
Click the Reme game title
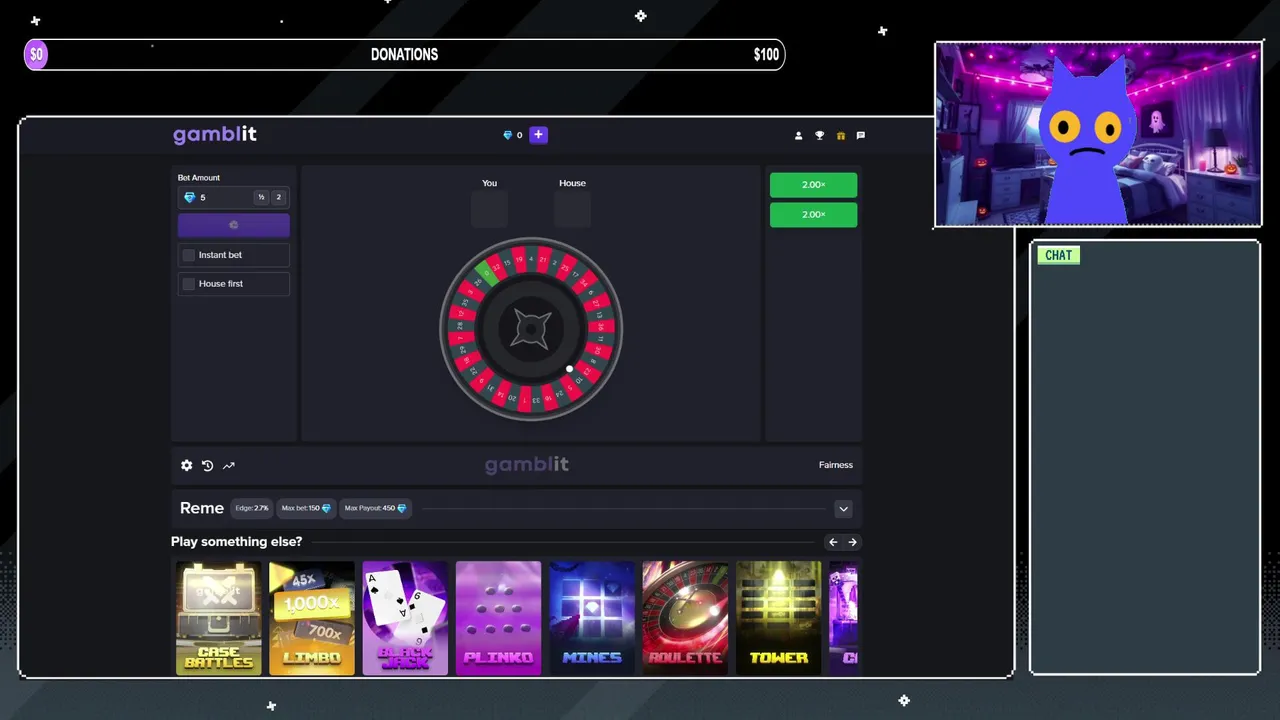click(x=202, y=508)
